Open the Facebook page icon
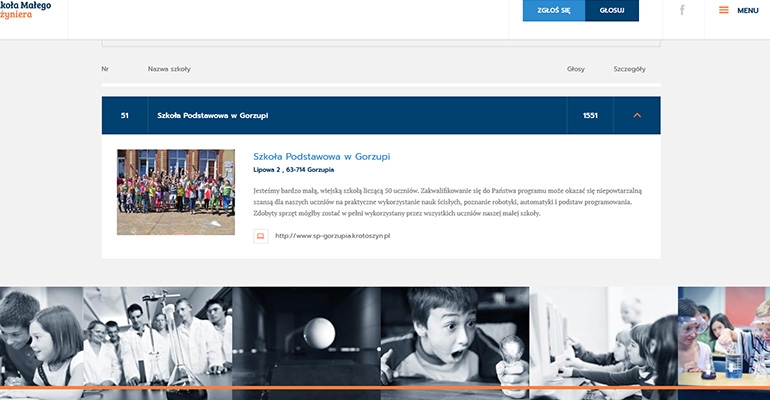 [682, 10]
